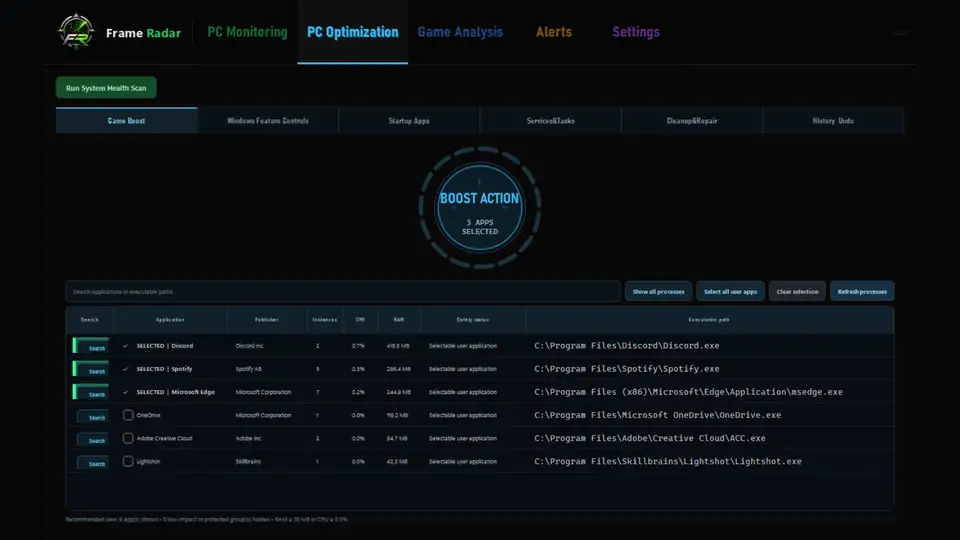Screen dimensions: 960x540
Task: Click the Publisher column header
Action: pyautogui.click(x=266, y=320)
